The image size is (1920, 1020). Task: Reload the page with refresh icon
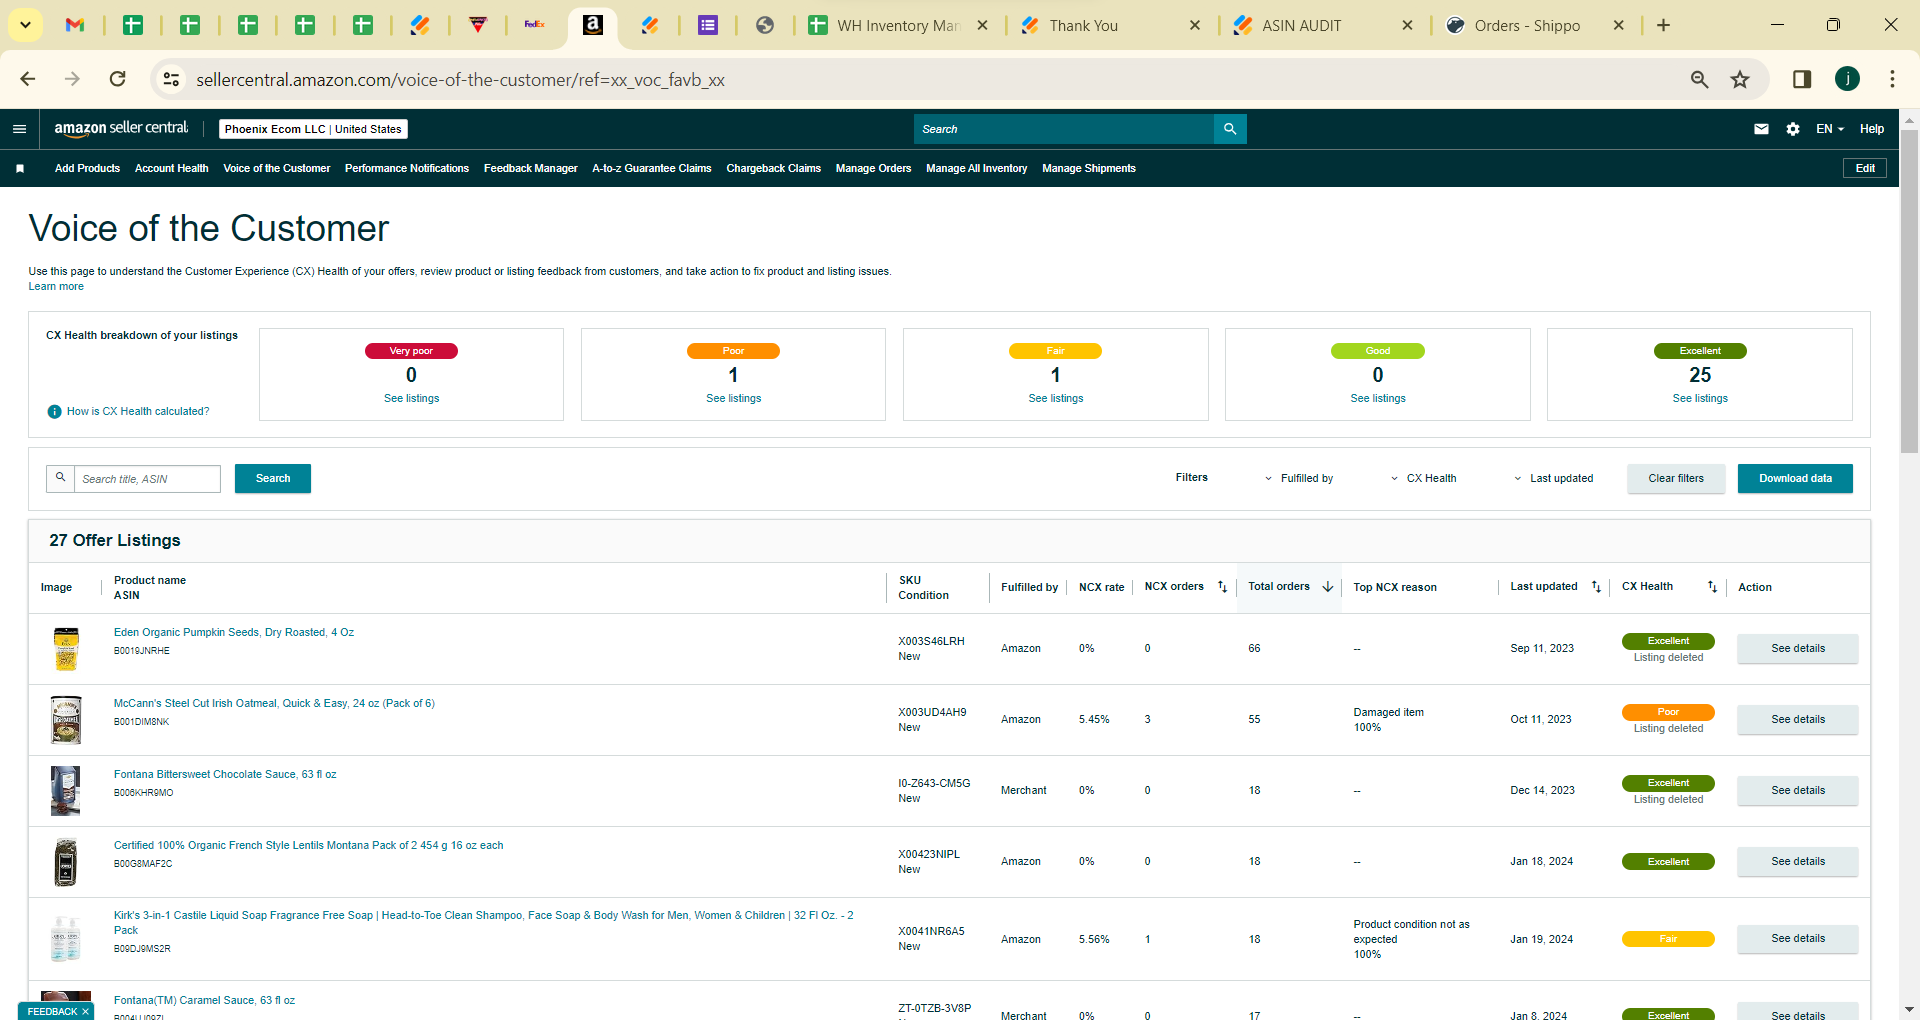point(118,79)
